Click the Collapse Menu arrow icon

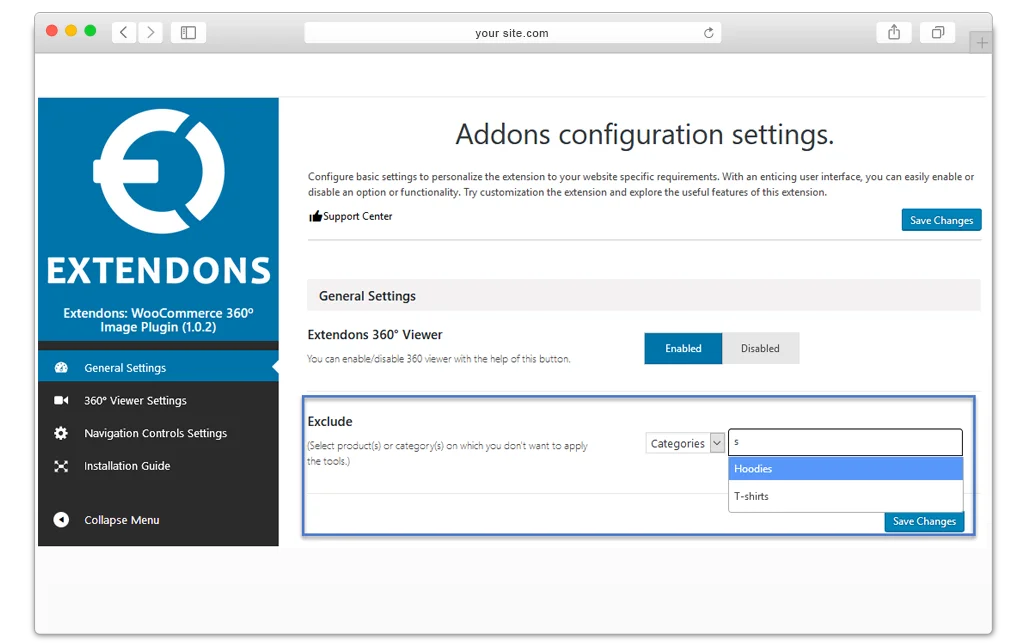61,520
